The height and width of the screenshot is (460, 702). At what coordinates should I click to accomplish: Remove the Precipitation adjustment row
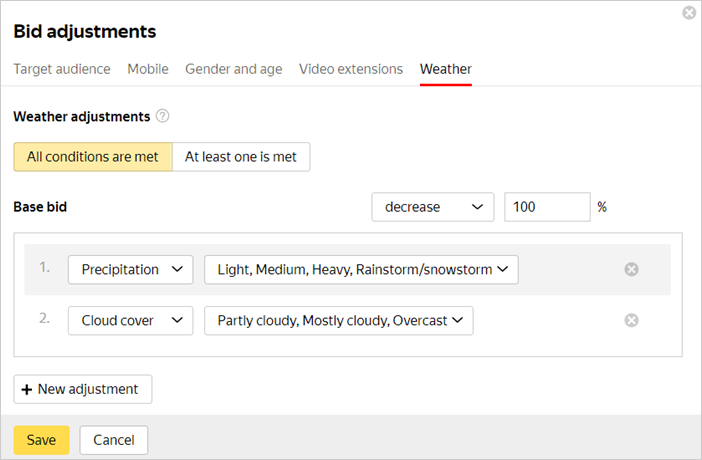coord(631,269)
